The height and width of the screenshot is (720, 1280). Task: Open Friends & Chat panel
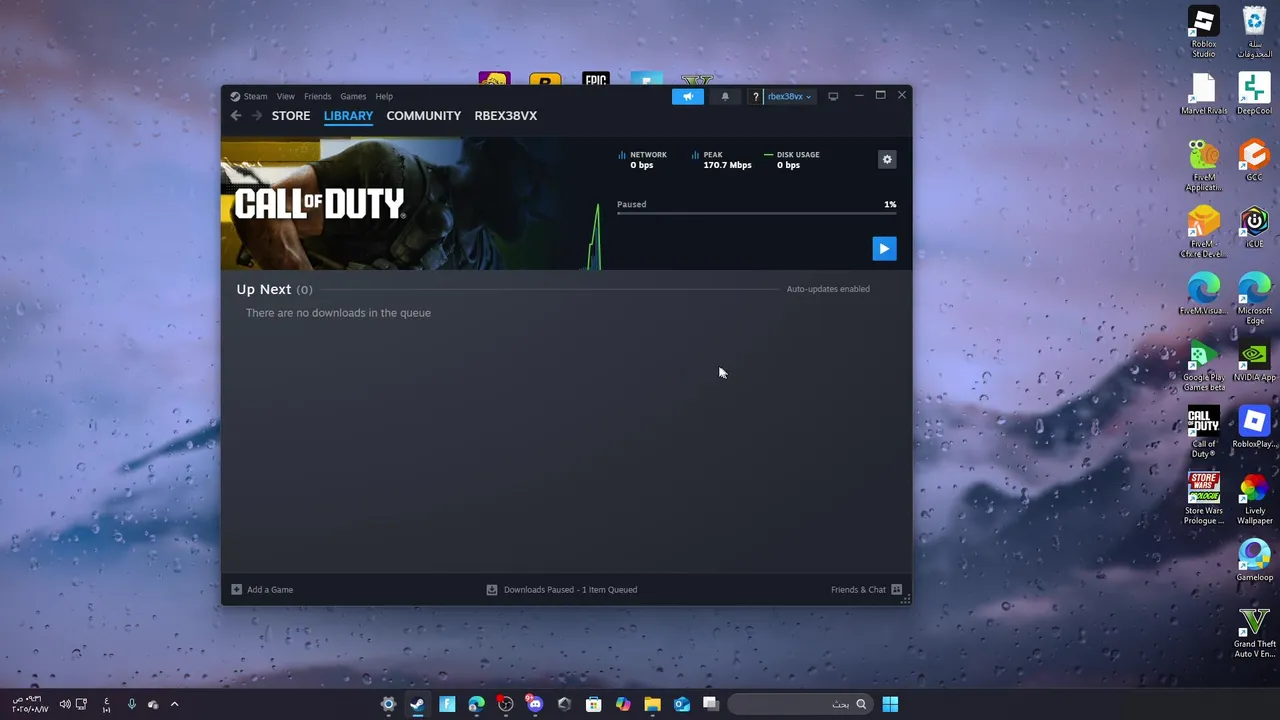pos(866,590)
